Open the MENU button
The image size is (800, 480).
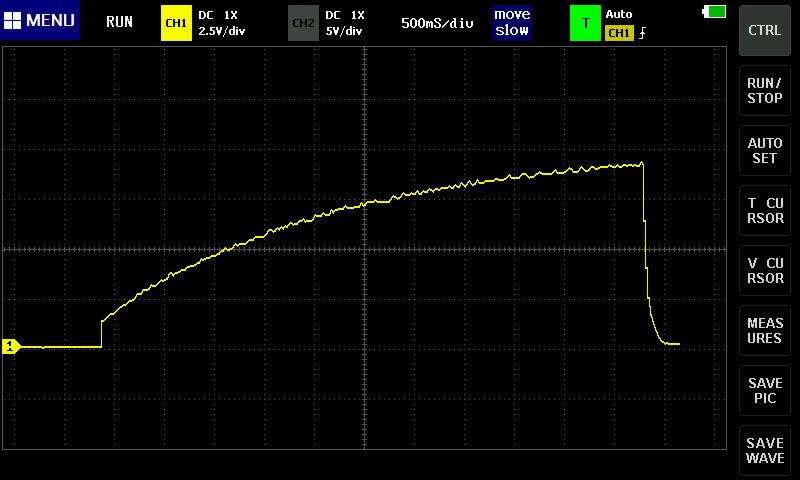click(40, 21)
